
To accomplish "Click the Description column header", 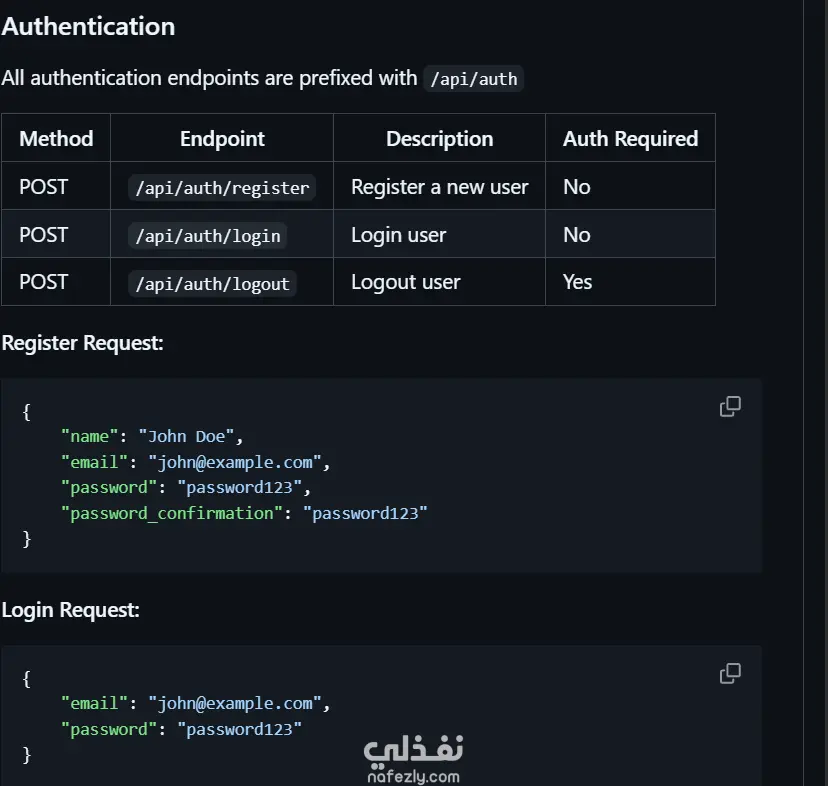I will [x=439, y=139].
